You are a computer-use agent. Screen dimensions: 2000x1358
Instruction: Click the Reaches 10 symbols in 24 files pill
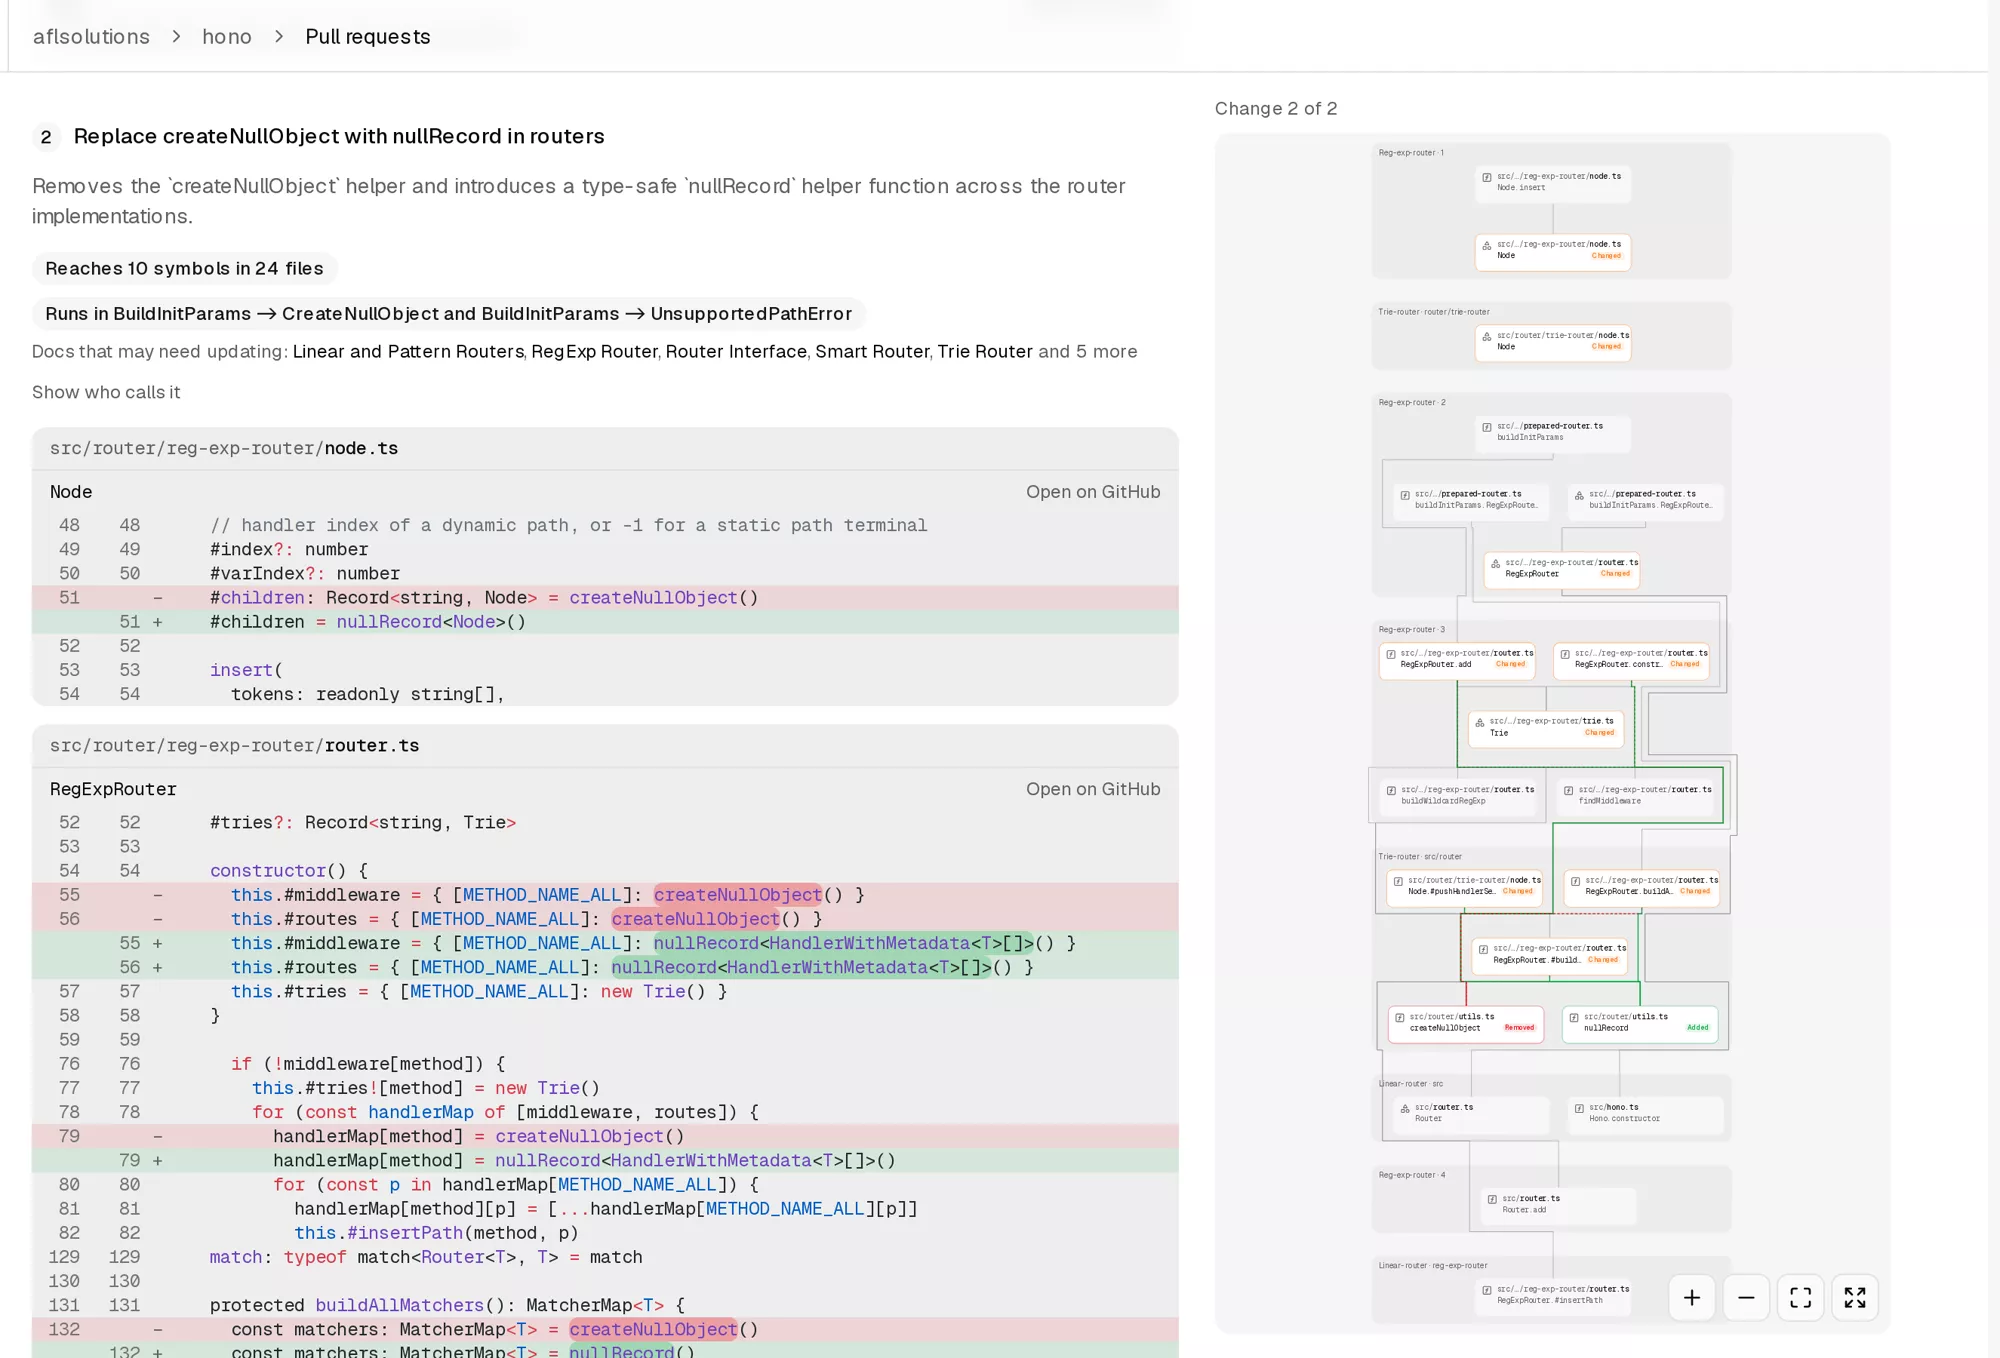[184, 268]
